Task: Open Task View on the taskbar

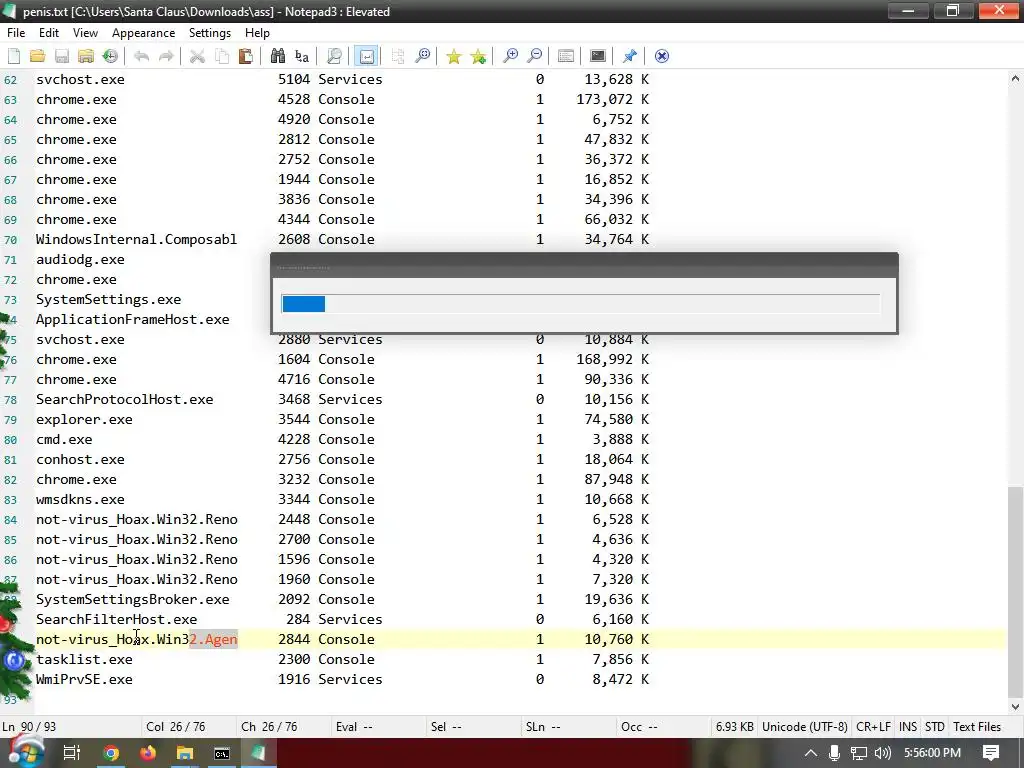Action: coord(71,753)
